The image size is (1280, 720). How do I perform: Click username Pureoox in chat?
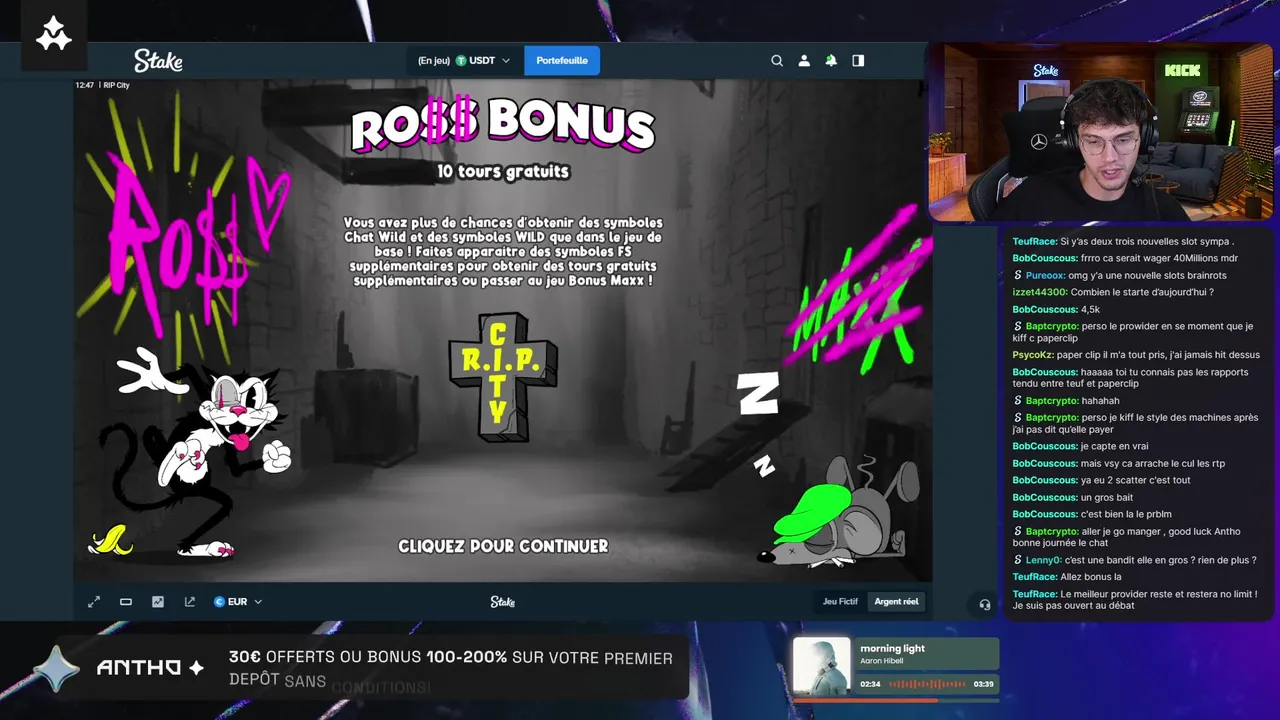click(1046, 275)
